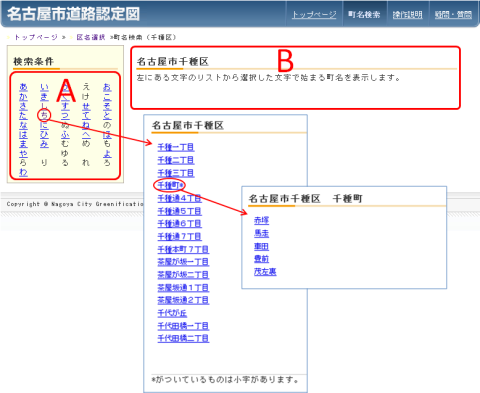This screenshot has width=480, height=393.
Task: Open the 千種通7丁目 link
Action: [x=179, y=236]
